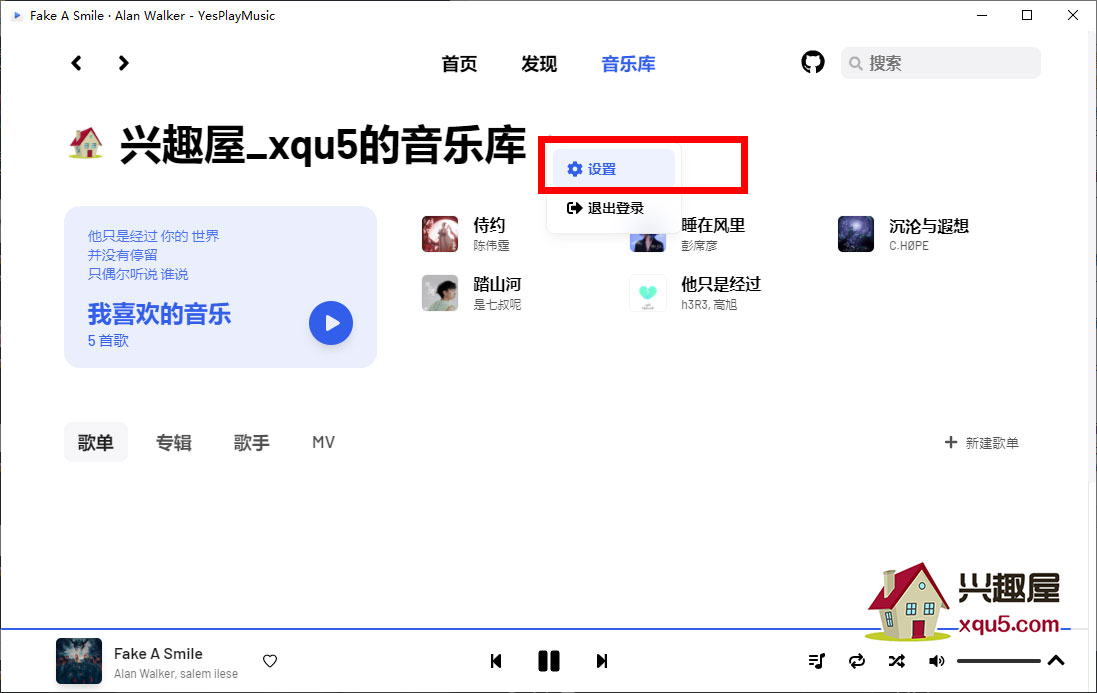The height and width of the screenshot is (693, 1097).
Task: Skip to the next track
Action: 602,661
